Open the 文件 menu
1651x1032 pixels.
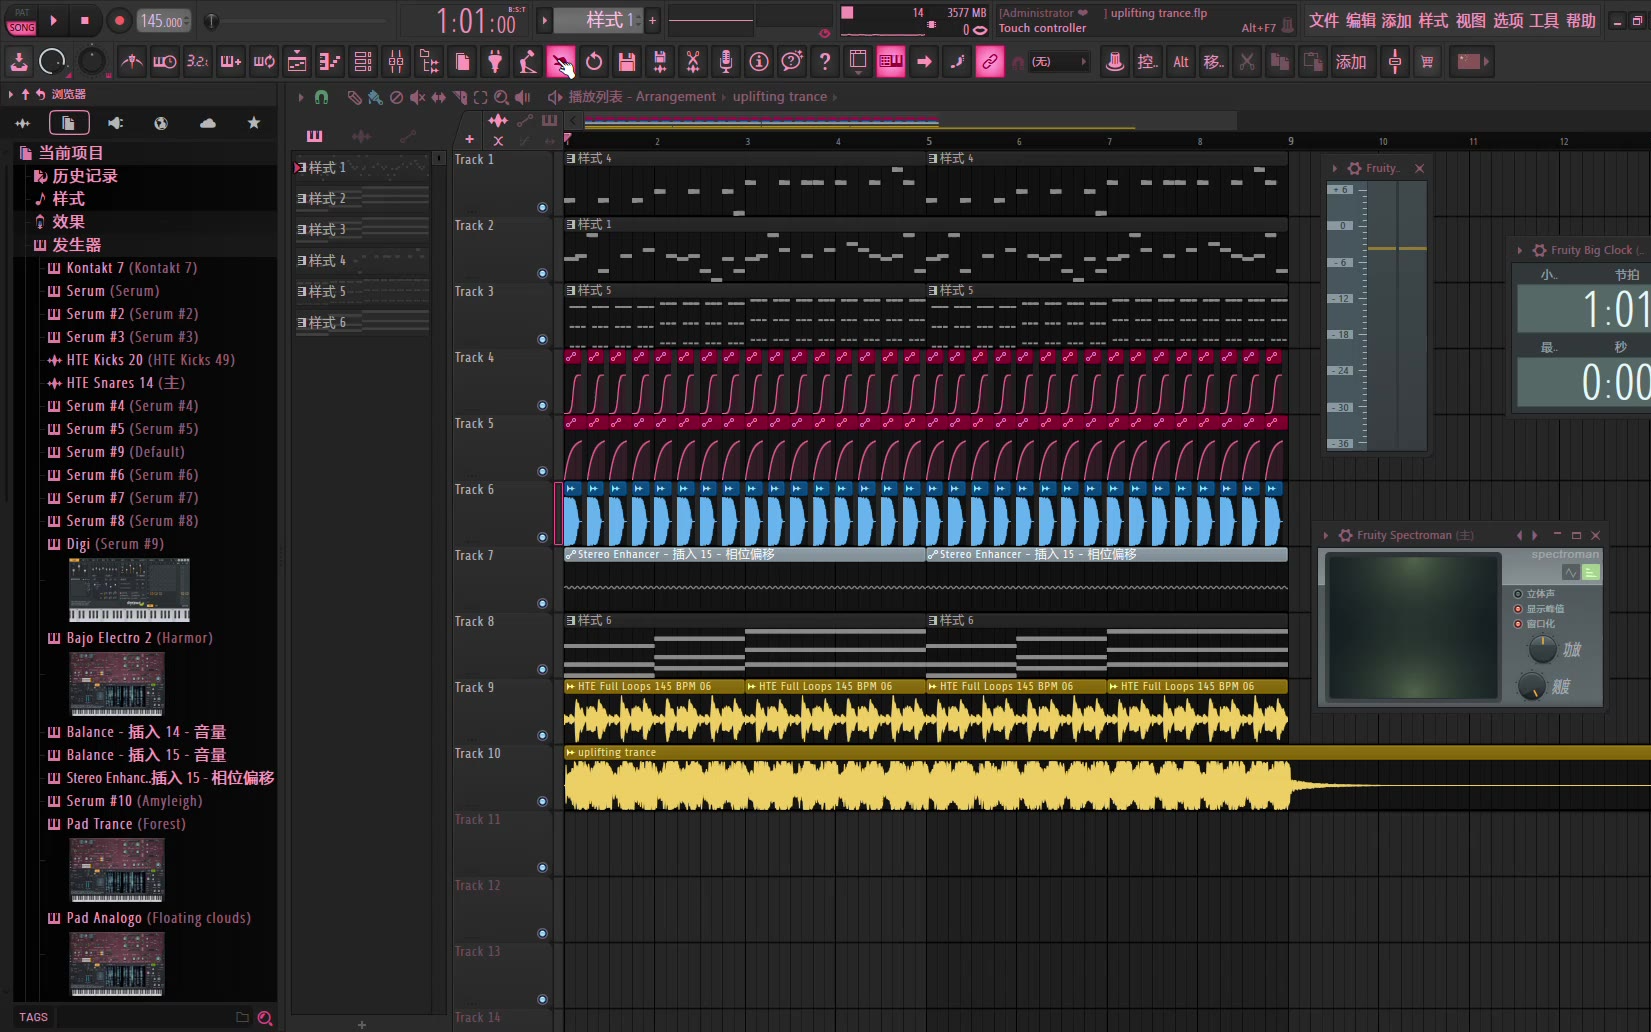click(1323, 21)
